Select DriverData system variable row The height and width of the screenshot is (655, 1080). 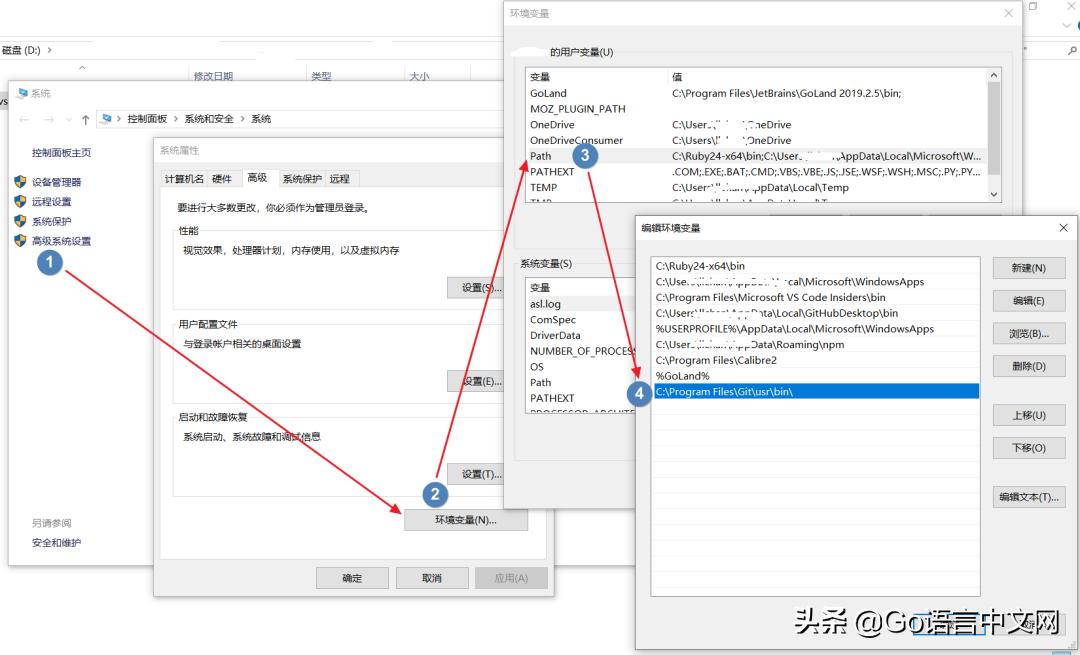coord(580,335)
